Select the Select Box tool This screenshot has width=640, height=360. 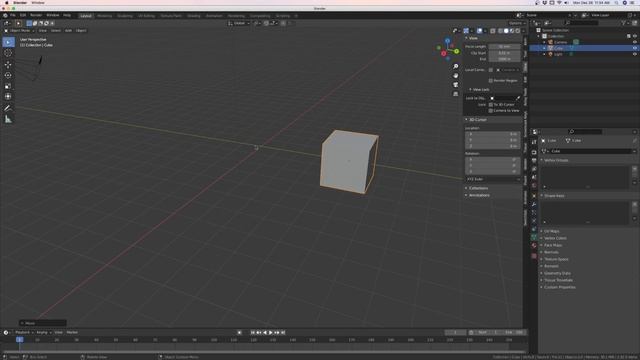point(8,42)
